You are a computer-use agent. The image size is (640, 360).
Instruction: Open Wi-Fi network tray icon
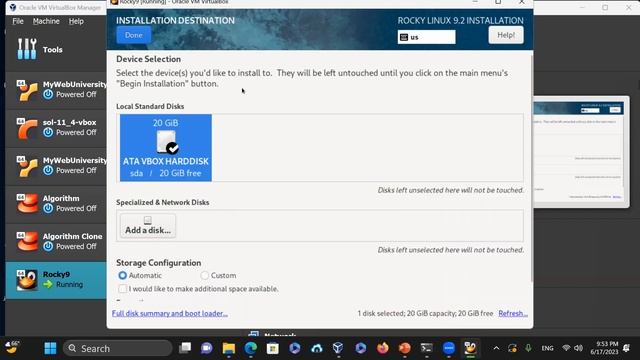(566, 348)
